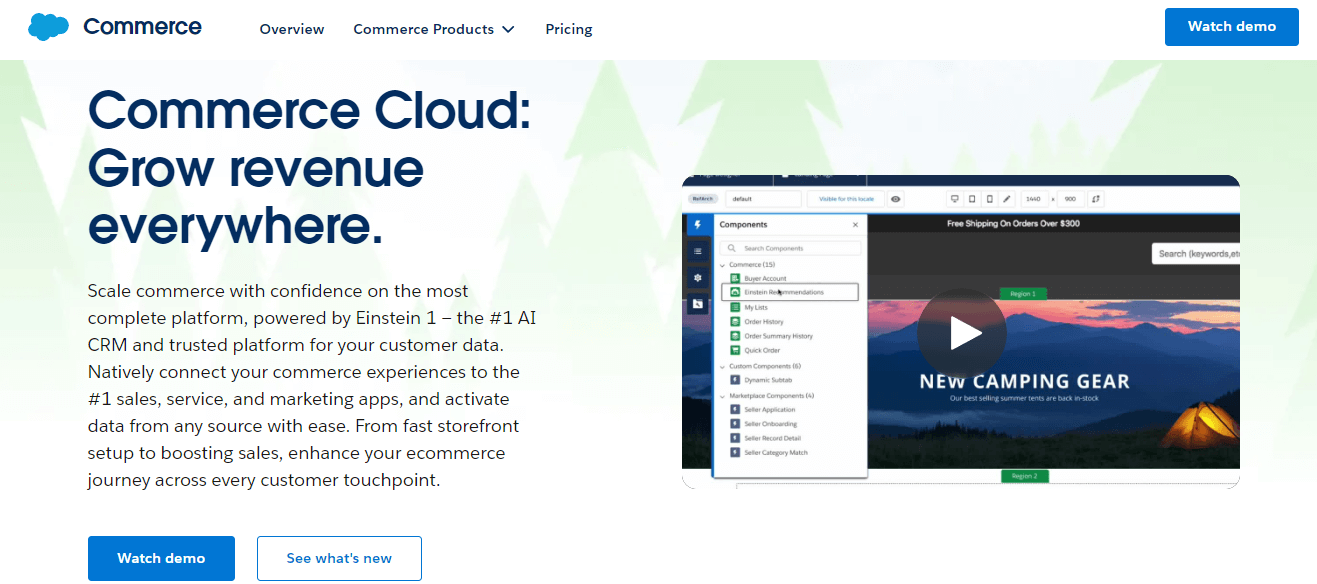This screenshot has height=584, width=1317.
Task: Click the Free Shipping On Orders banner
Action: (1013, 224)
